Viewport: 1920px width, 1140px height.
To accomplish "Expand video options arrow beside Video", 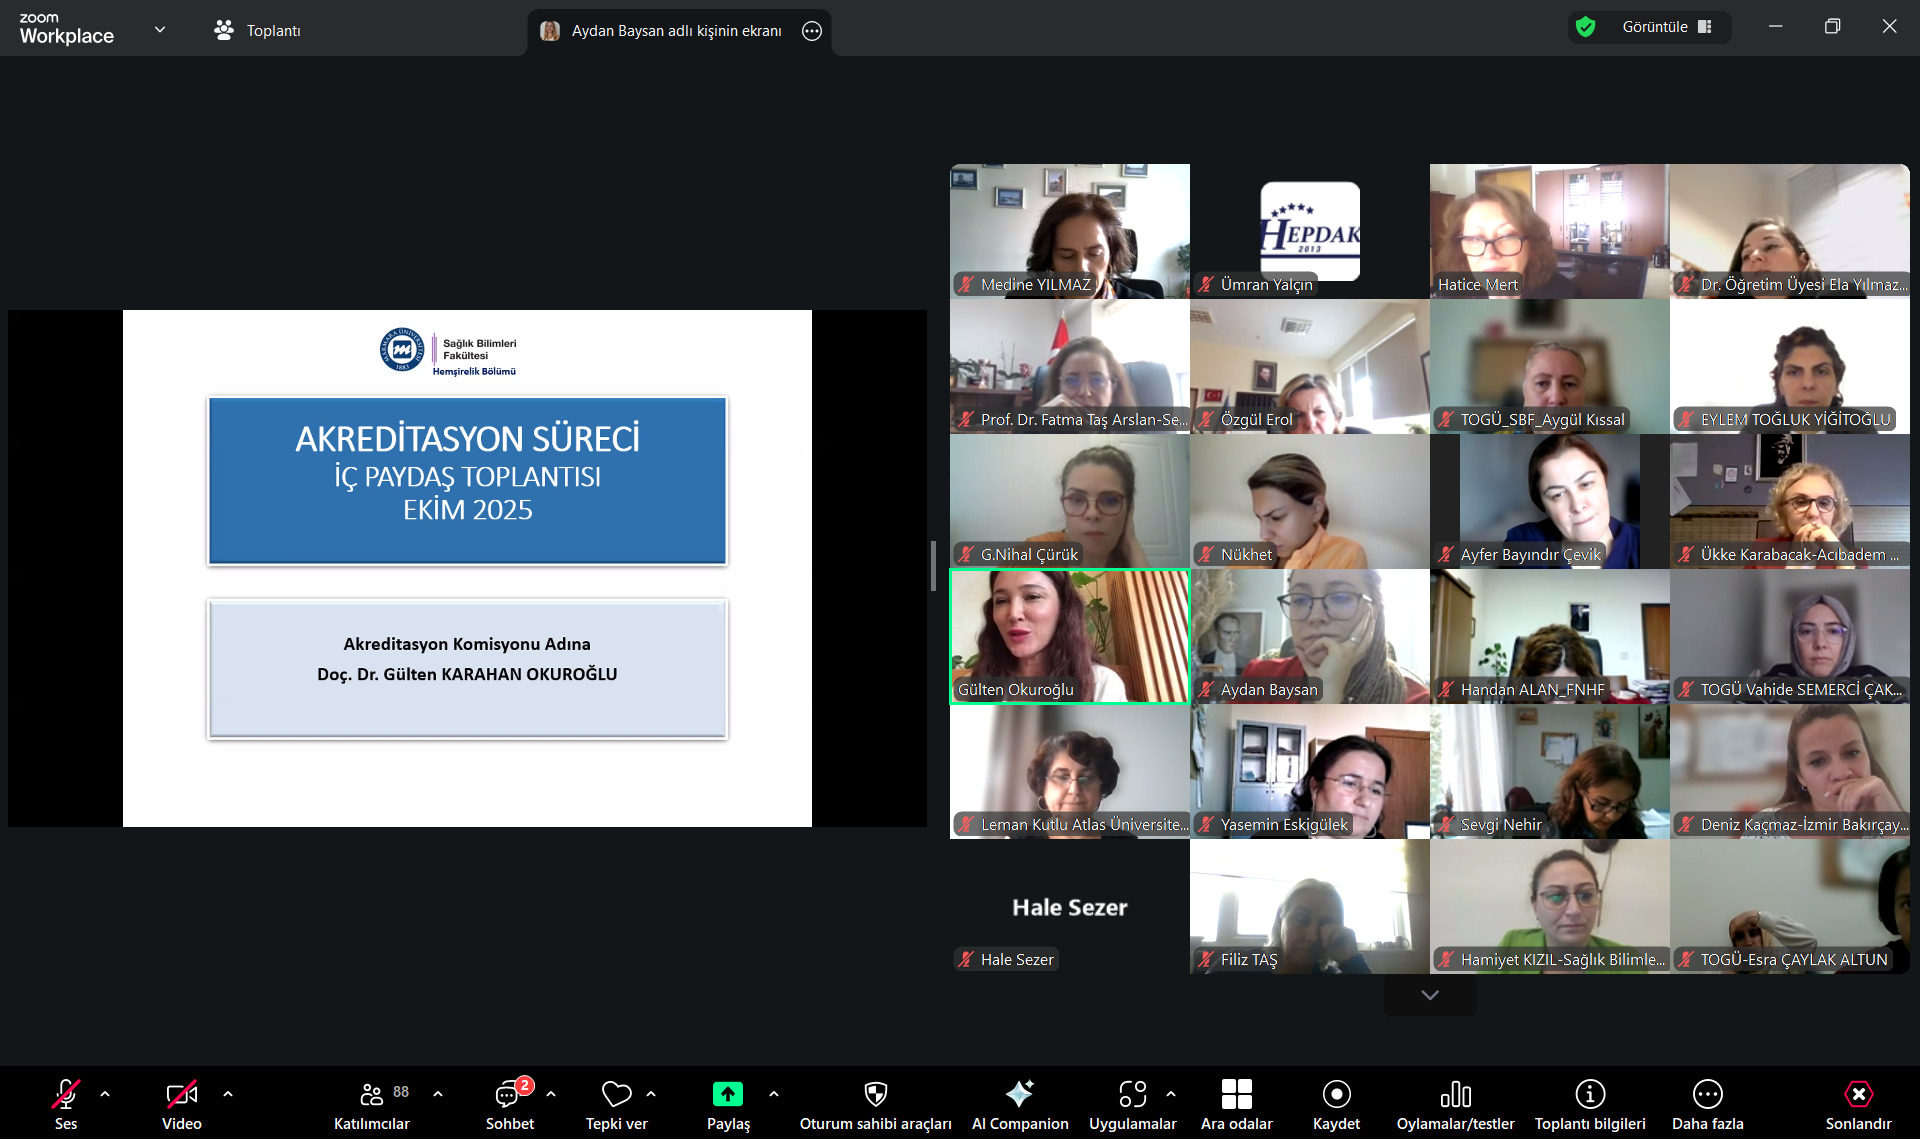I will pyautogui.click(x=228, y=1094).
